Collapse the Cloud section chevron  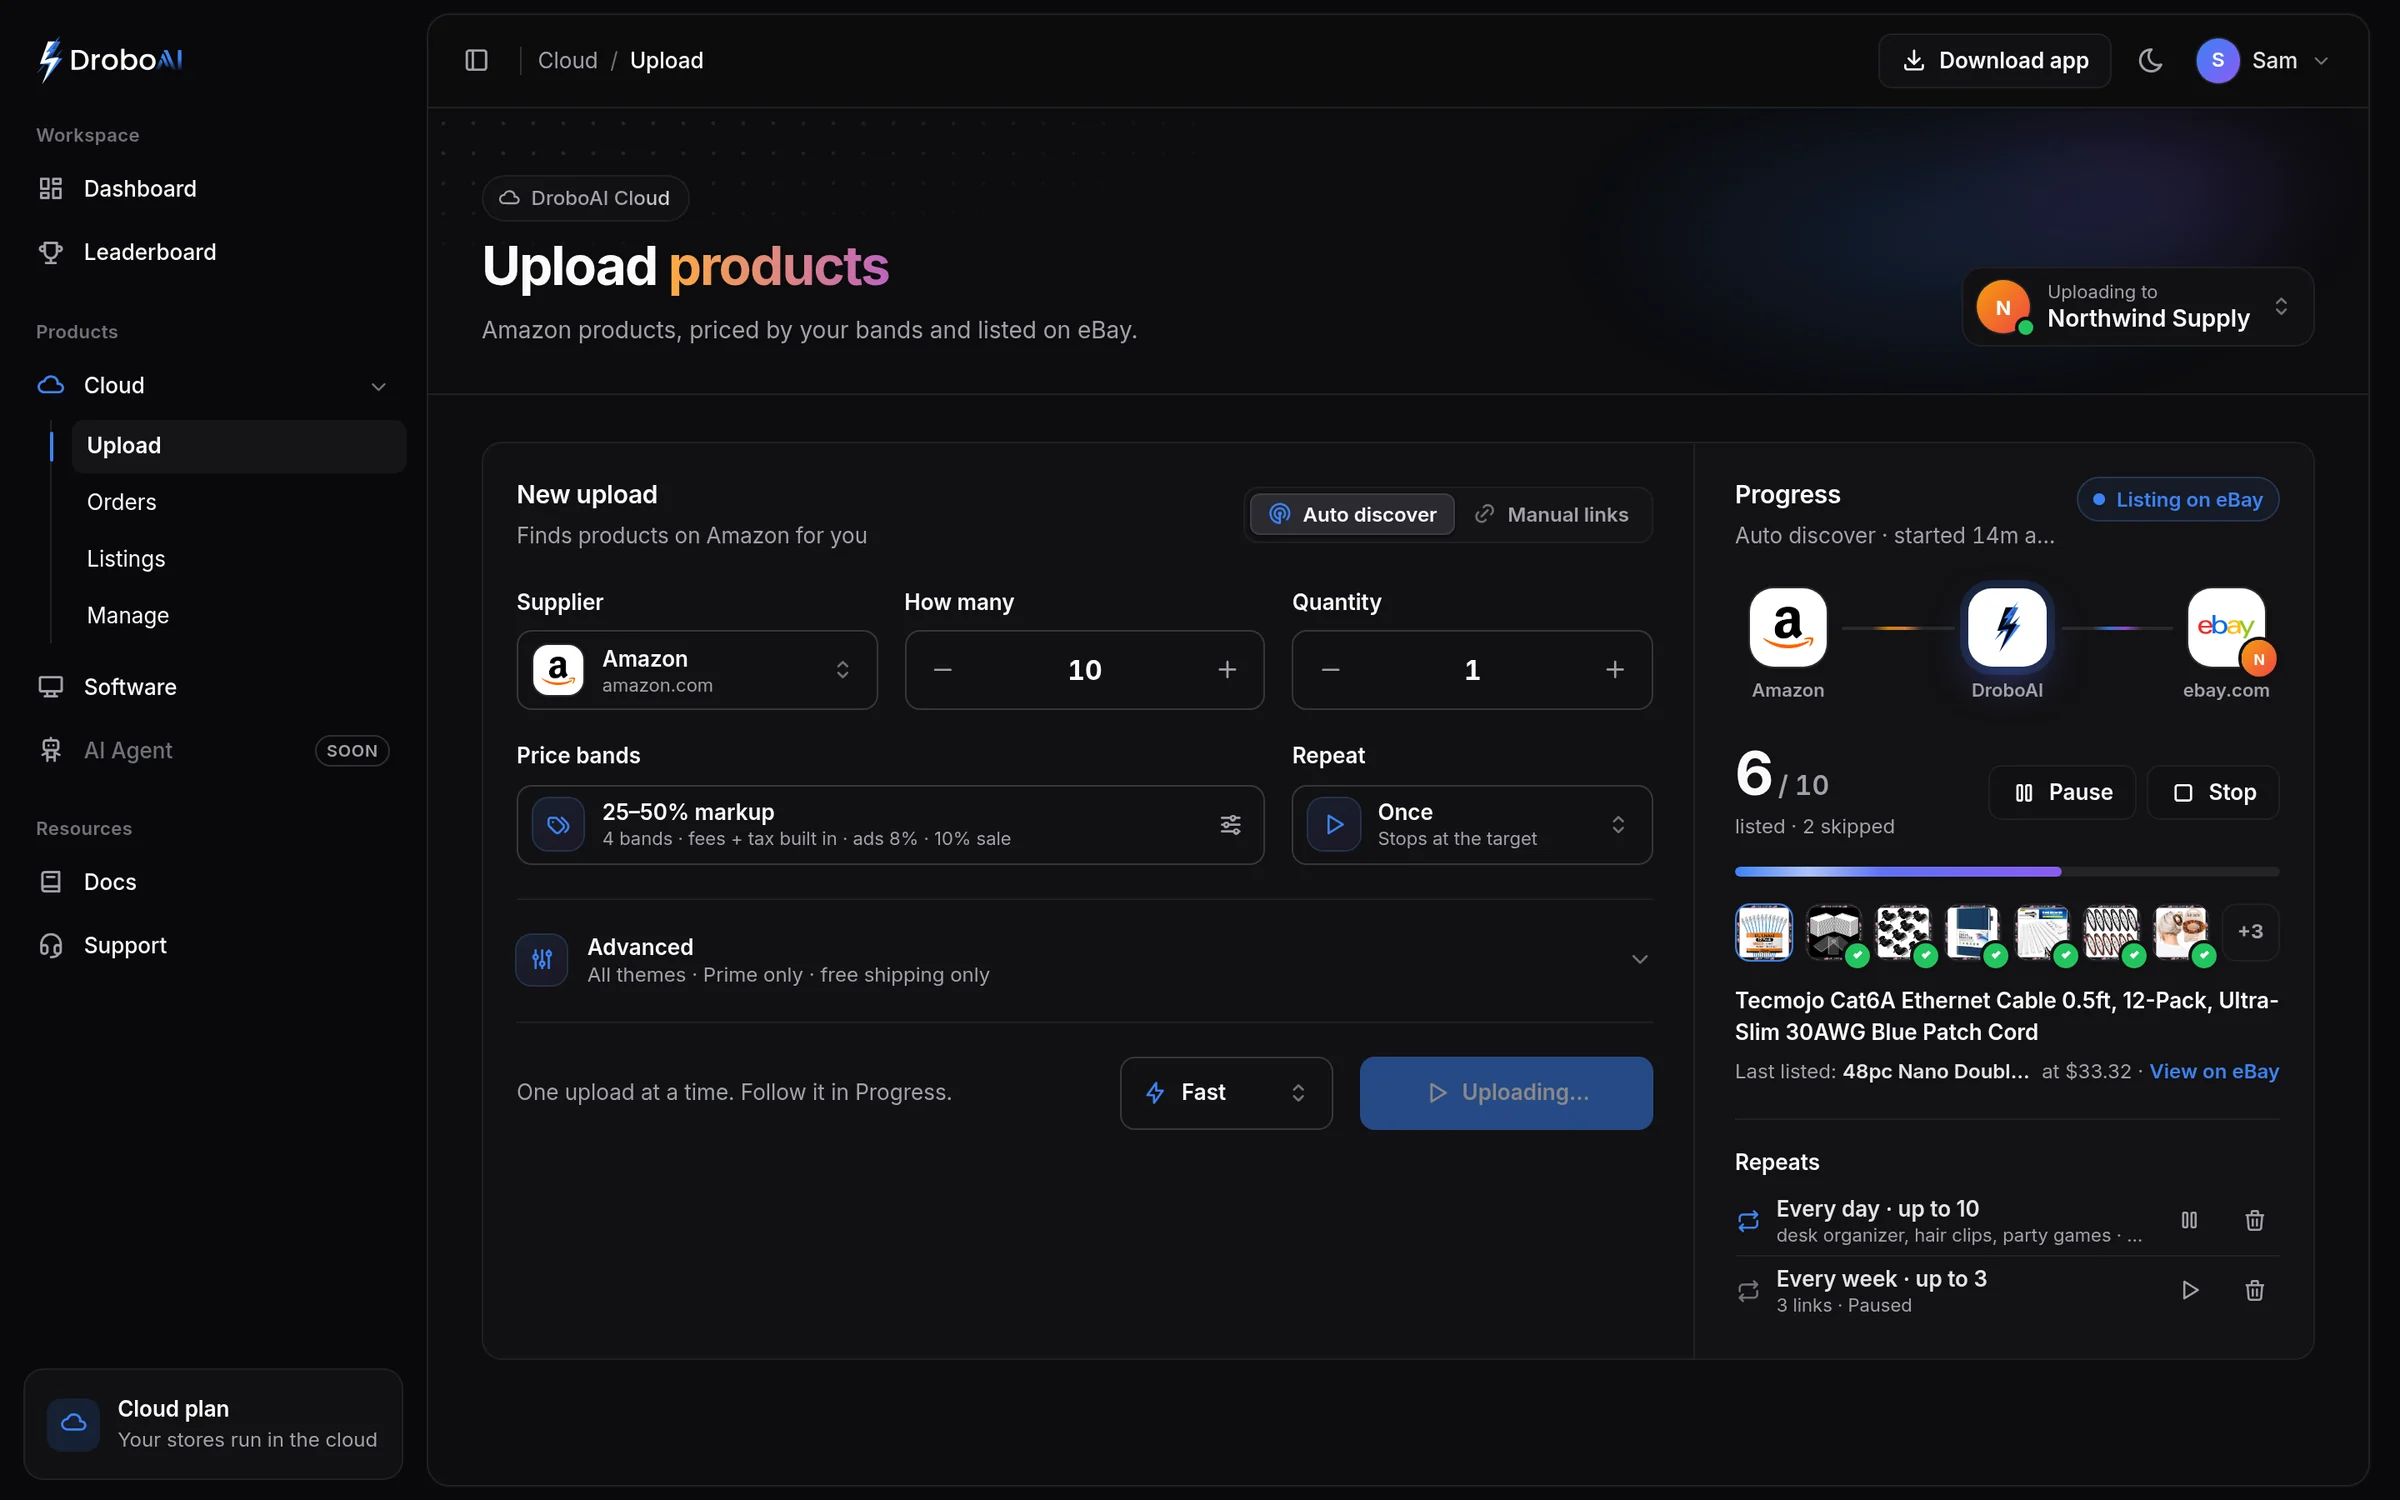point(378,386)
